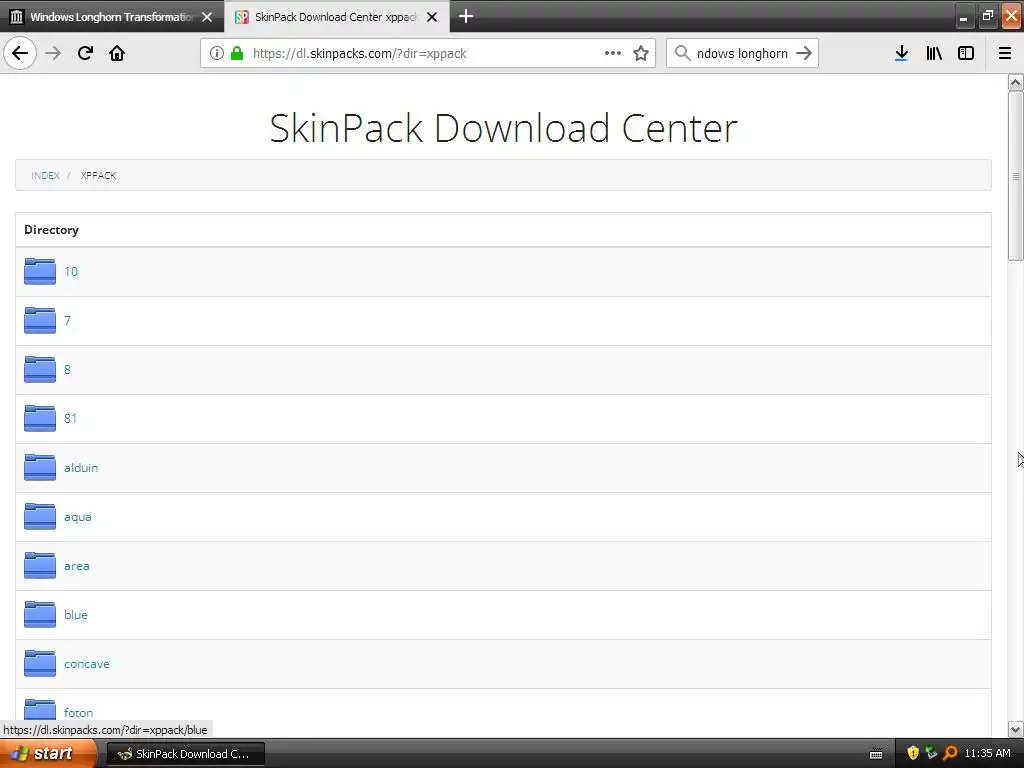1024x768 pixels.
Task: Click the forward navigation arrow
Action: [x=53, y=53]
